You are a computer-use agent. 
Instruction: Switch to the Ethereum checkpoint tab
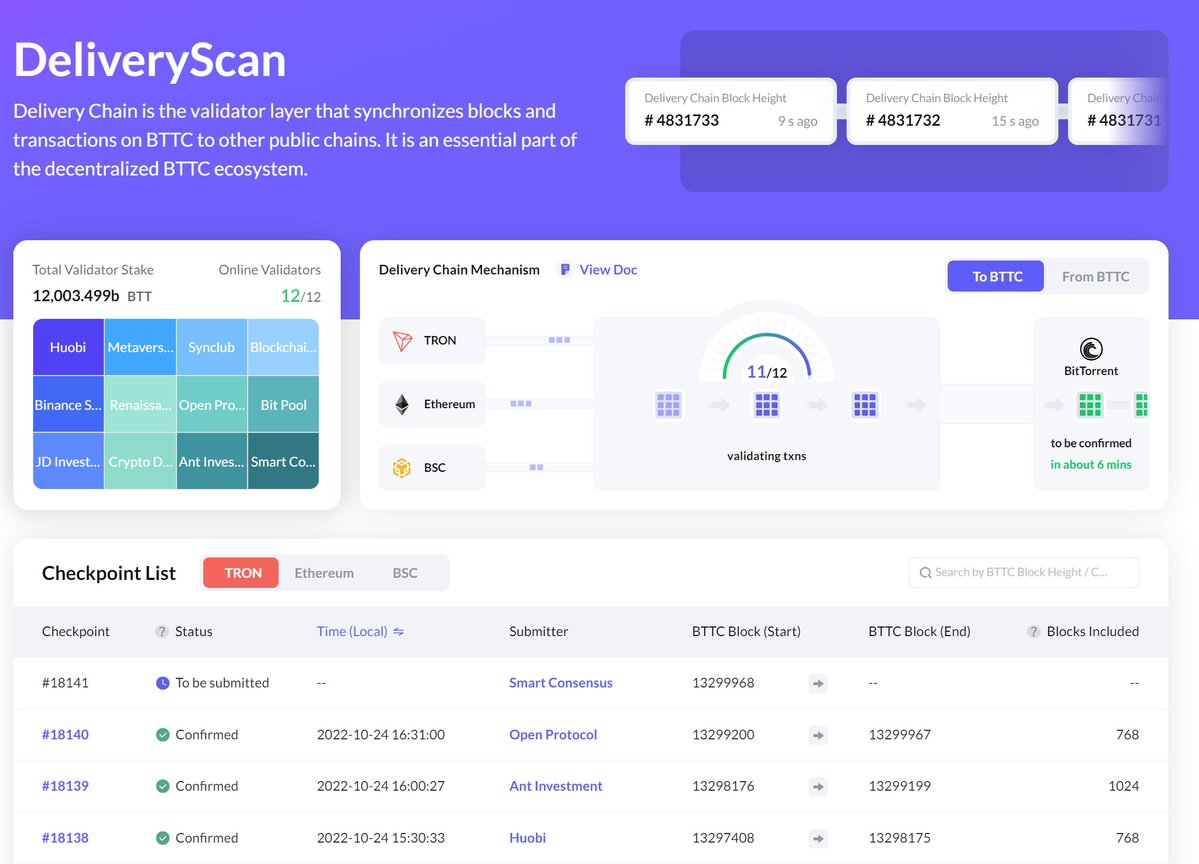(x=324, y=573)
